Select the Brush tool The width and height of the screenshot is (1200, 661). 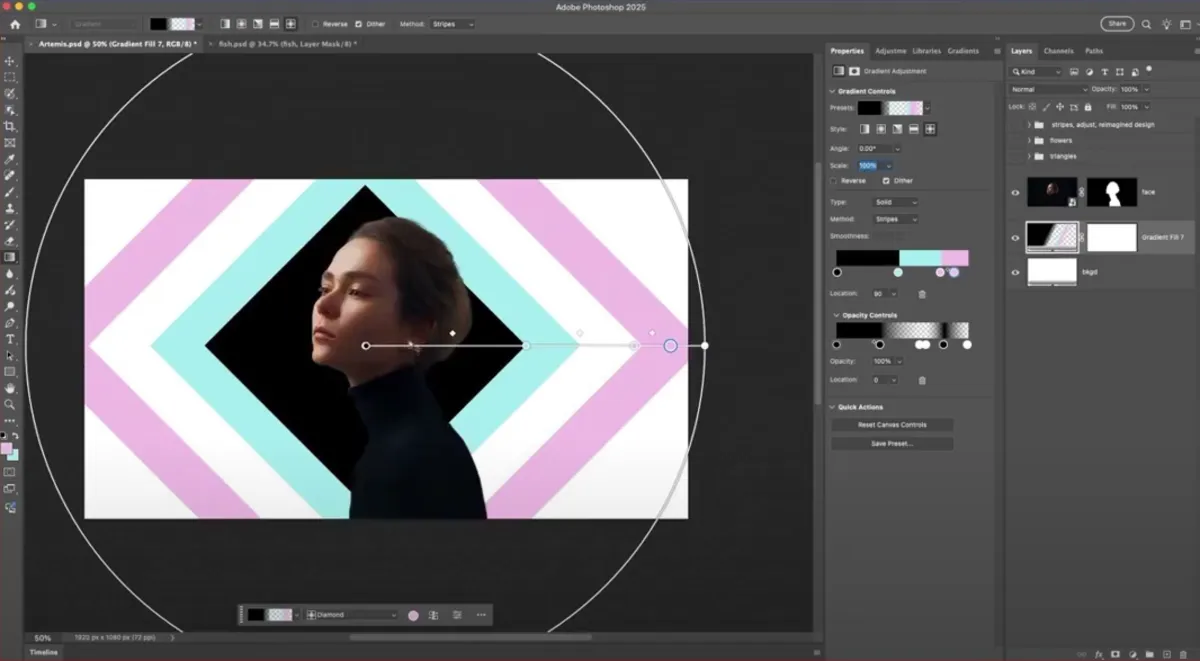coord(11,193)
